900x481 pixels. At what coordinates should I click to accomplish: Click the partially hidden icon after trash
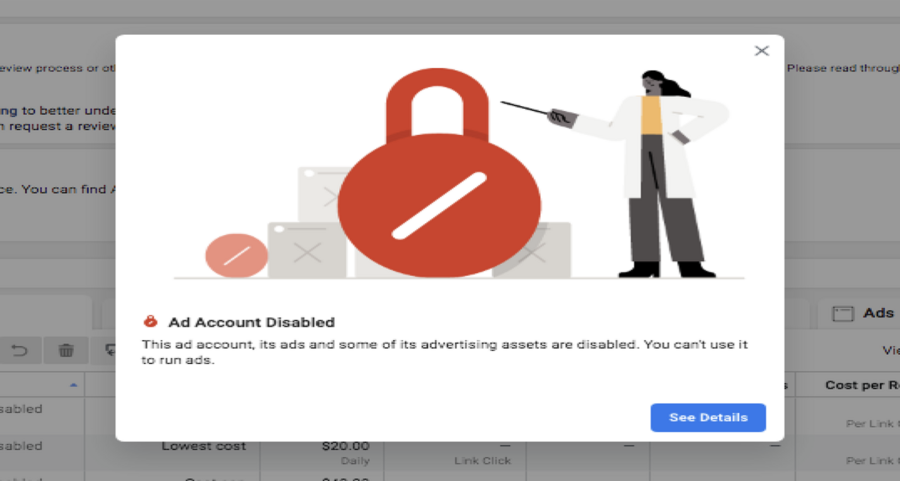click(110, 350)
